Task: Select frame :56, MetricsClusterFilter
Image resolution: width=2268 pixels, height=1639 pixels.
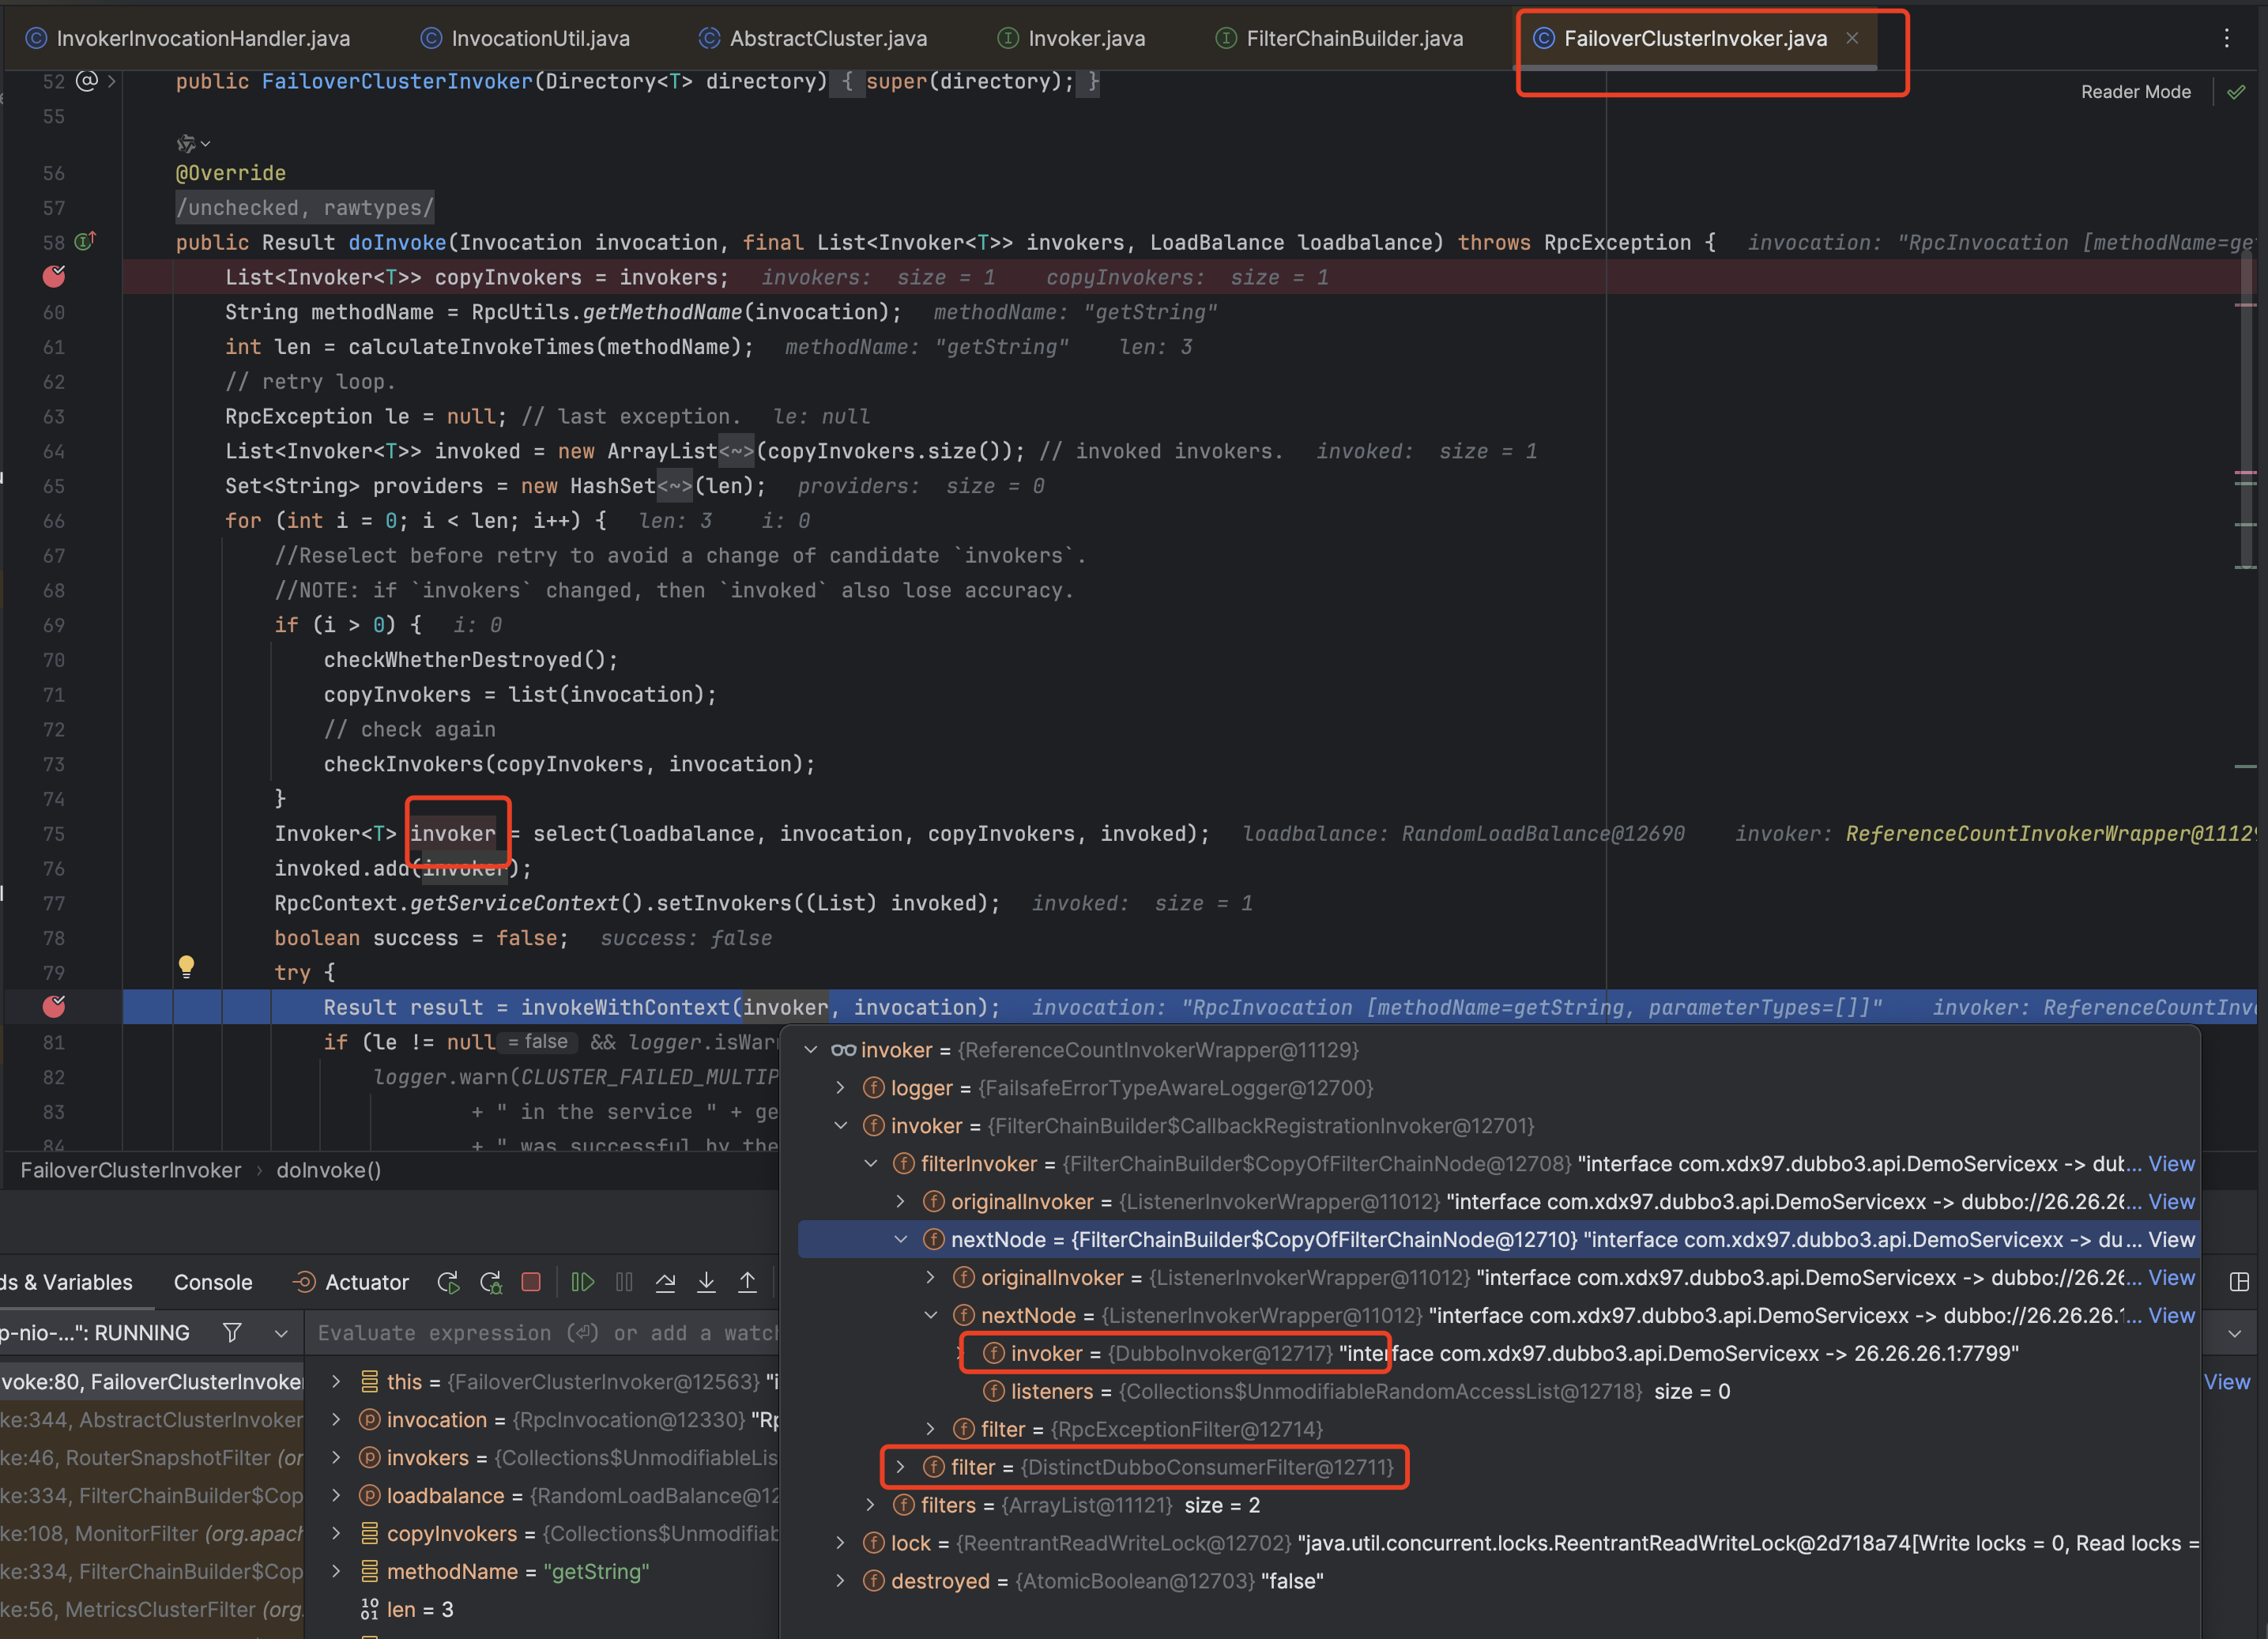Action: pyautogui.click(x=151, y=1610)
